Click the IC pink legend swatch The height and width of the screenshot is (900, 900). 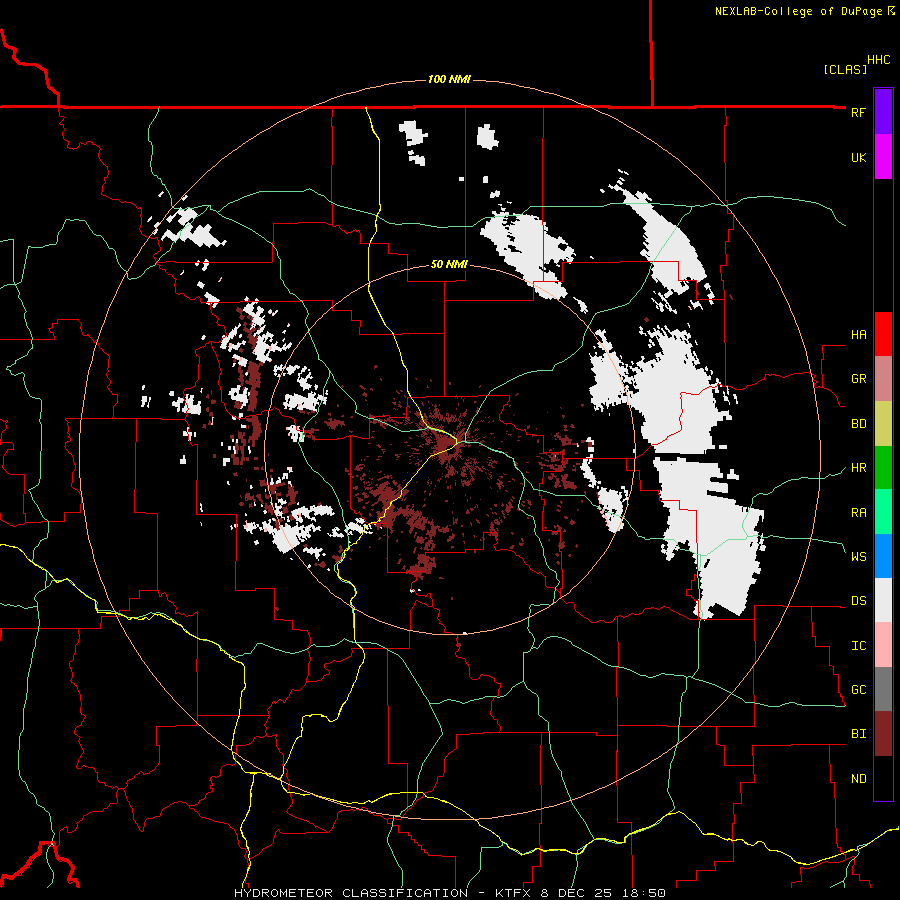tap(883, 645)
